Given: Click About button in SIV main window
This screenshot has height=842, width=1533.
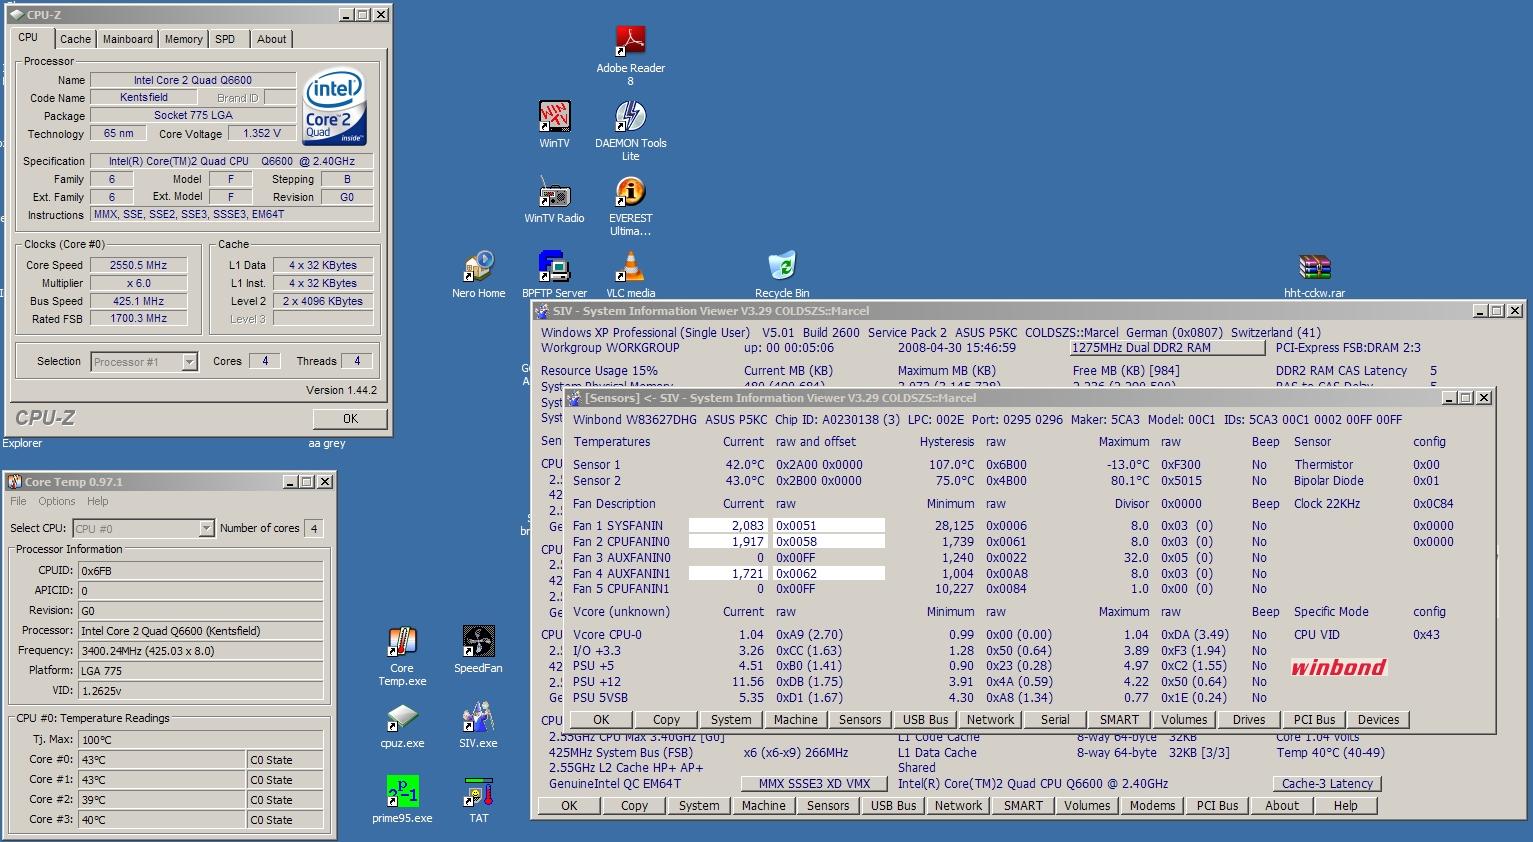Looking at the screenshot, I should click(x=1282, y=805).
